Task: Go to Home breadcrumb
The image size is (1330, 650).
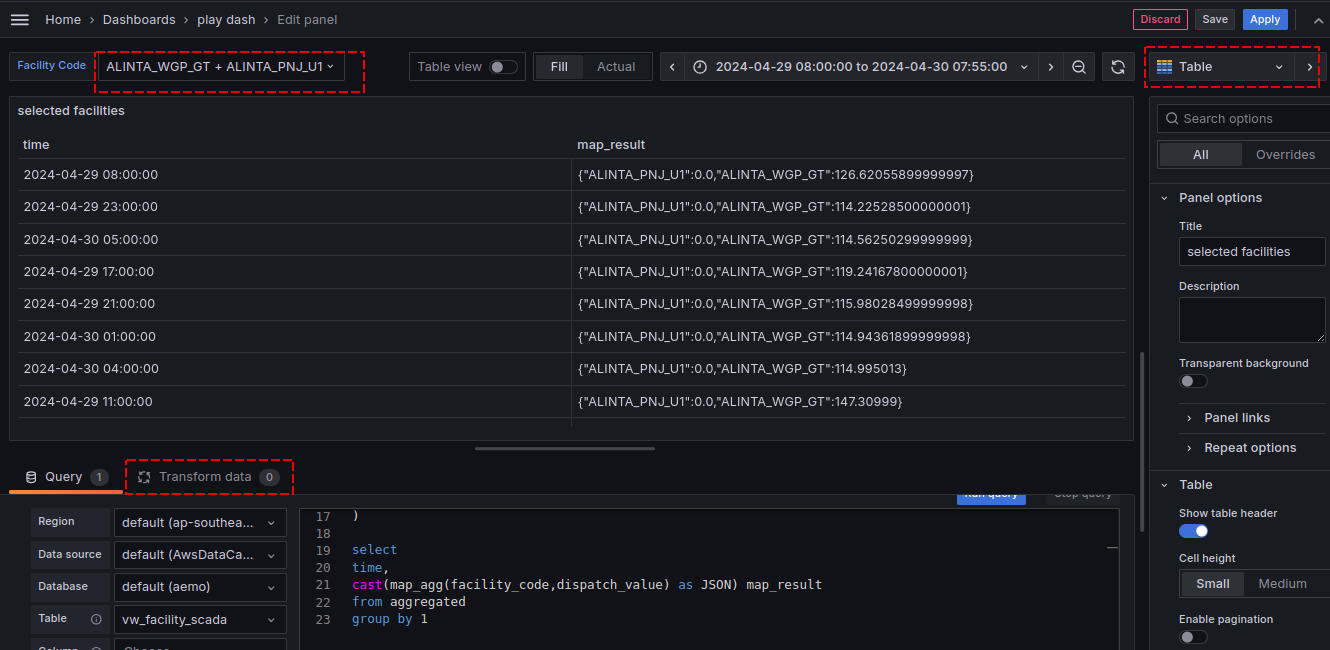Action: pyautogui.click(x=63, y=20)
